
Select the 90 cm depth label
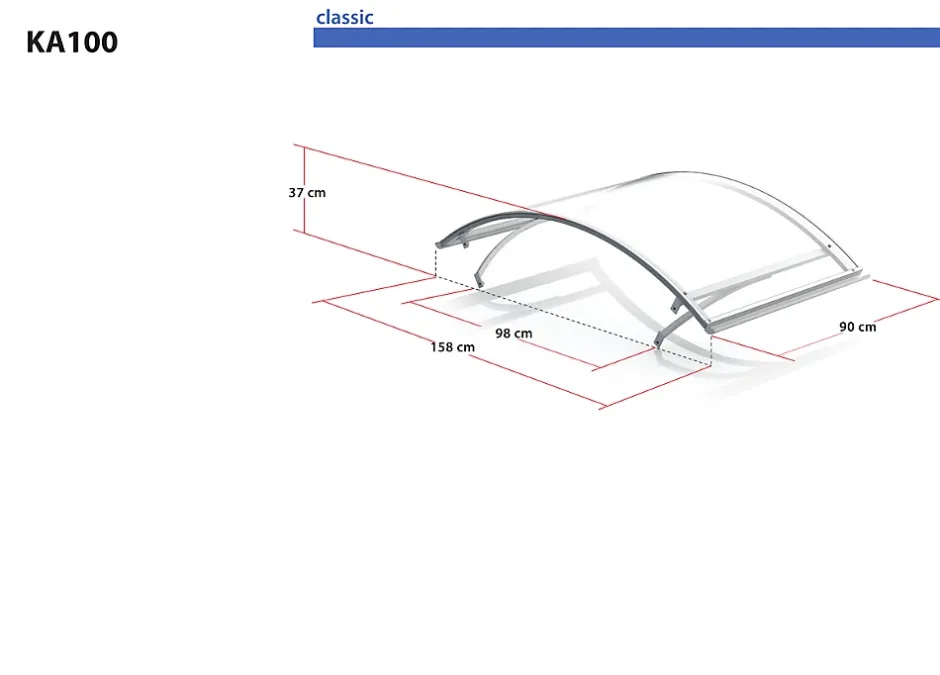(857, 326)
